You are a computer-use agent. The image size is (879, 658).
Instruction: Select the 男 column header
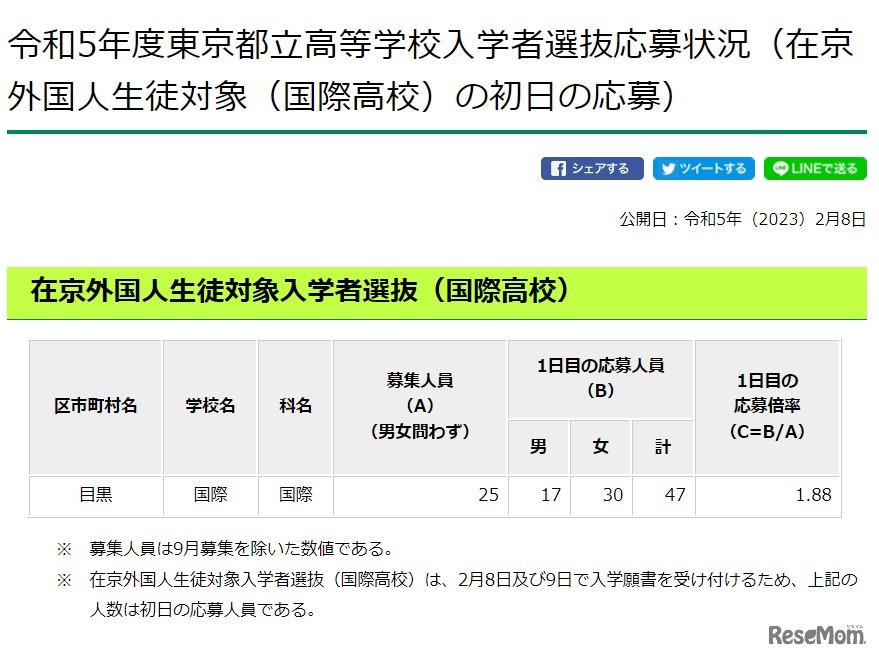tap(538, 447)
